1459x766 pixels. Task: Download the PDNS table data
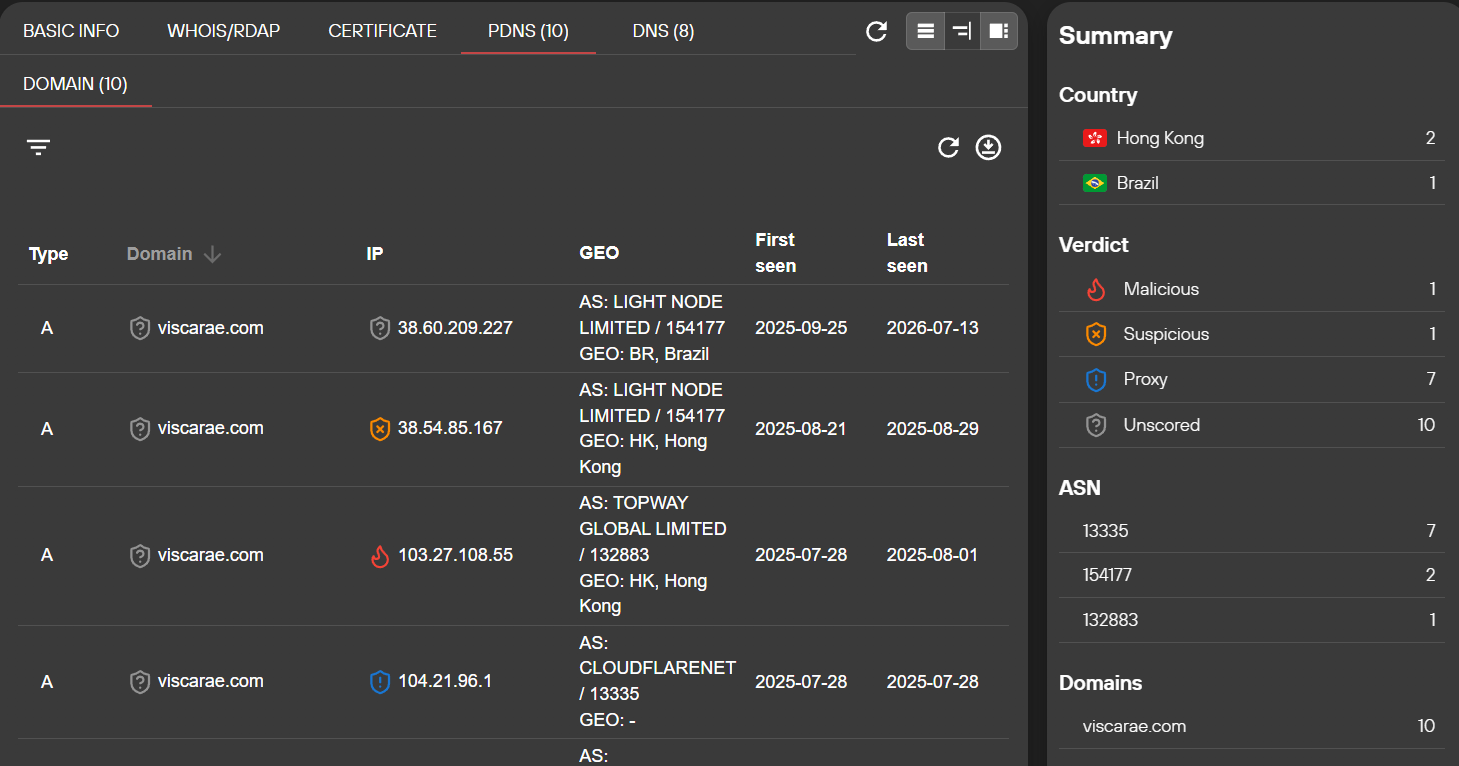click(988, 148)
